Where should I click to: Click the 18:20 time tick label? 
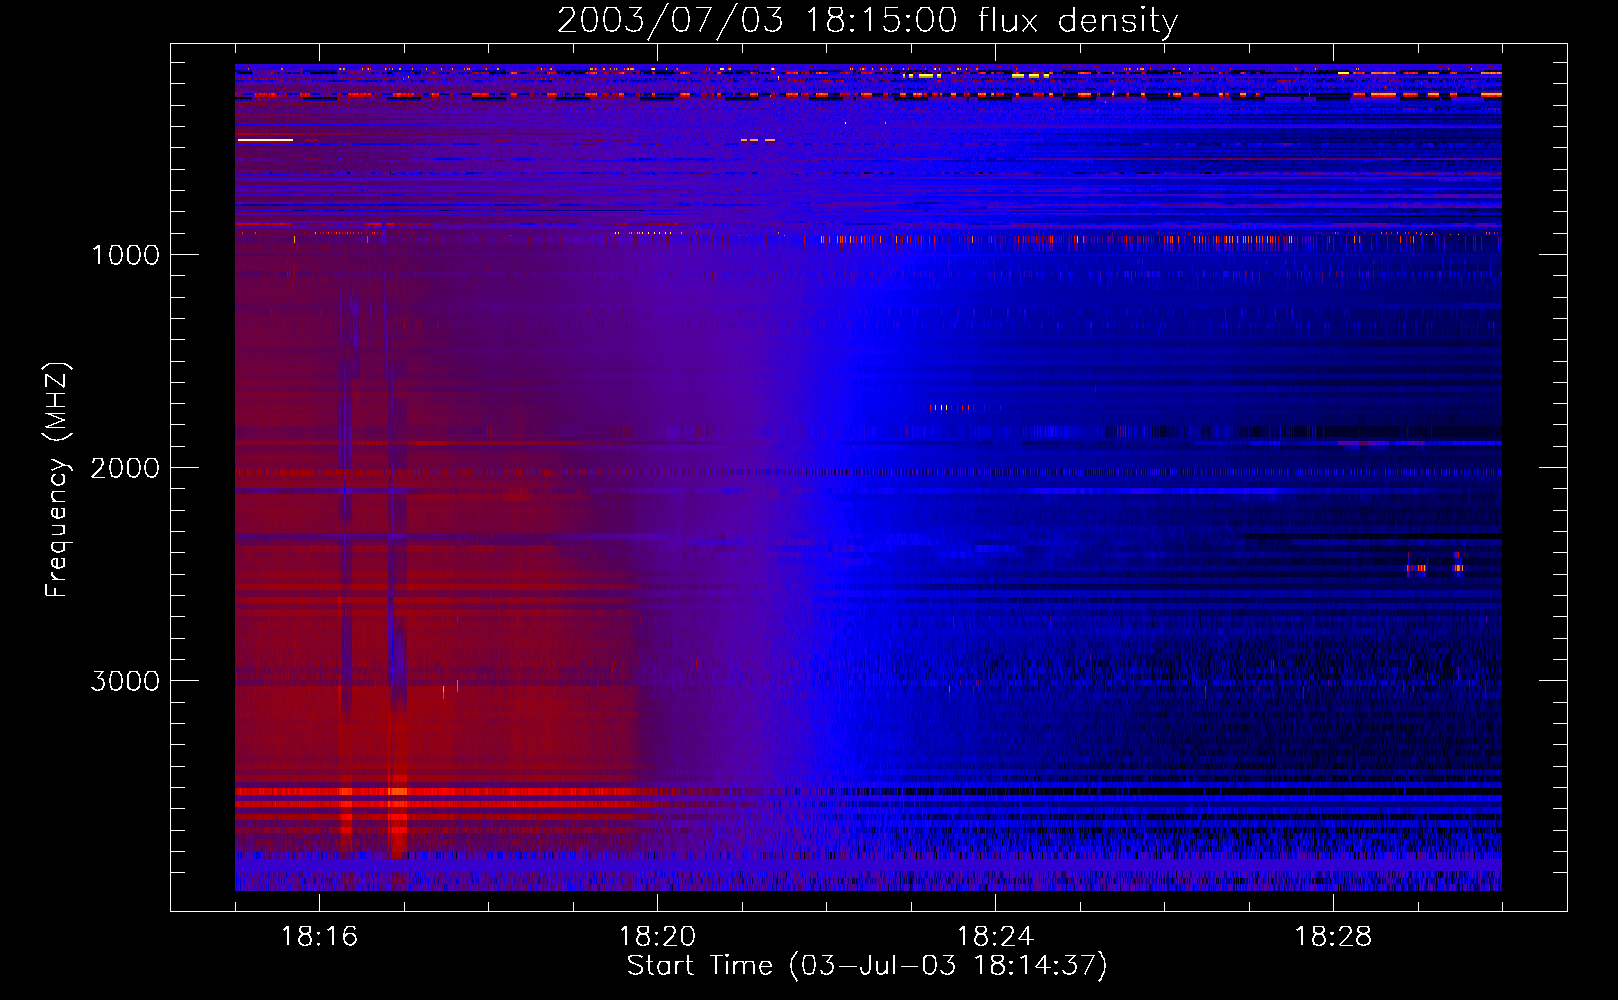click(657, 937)
